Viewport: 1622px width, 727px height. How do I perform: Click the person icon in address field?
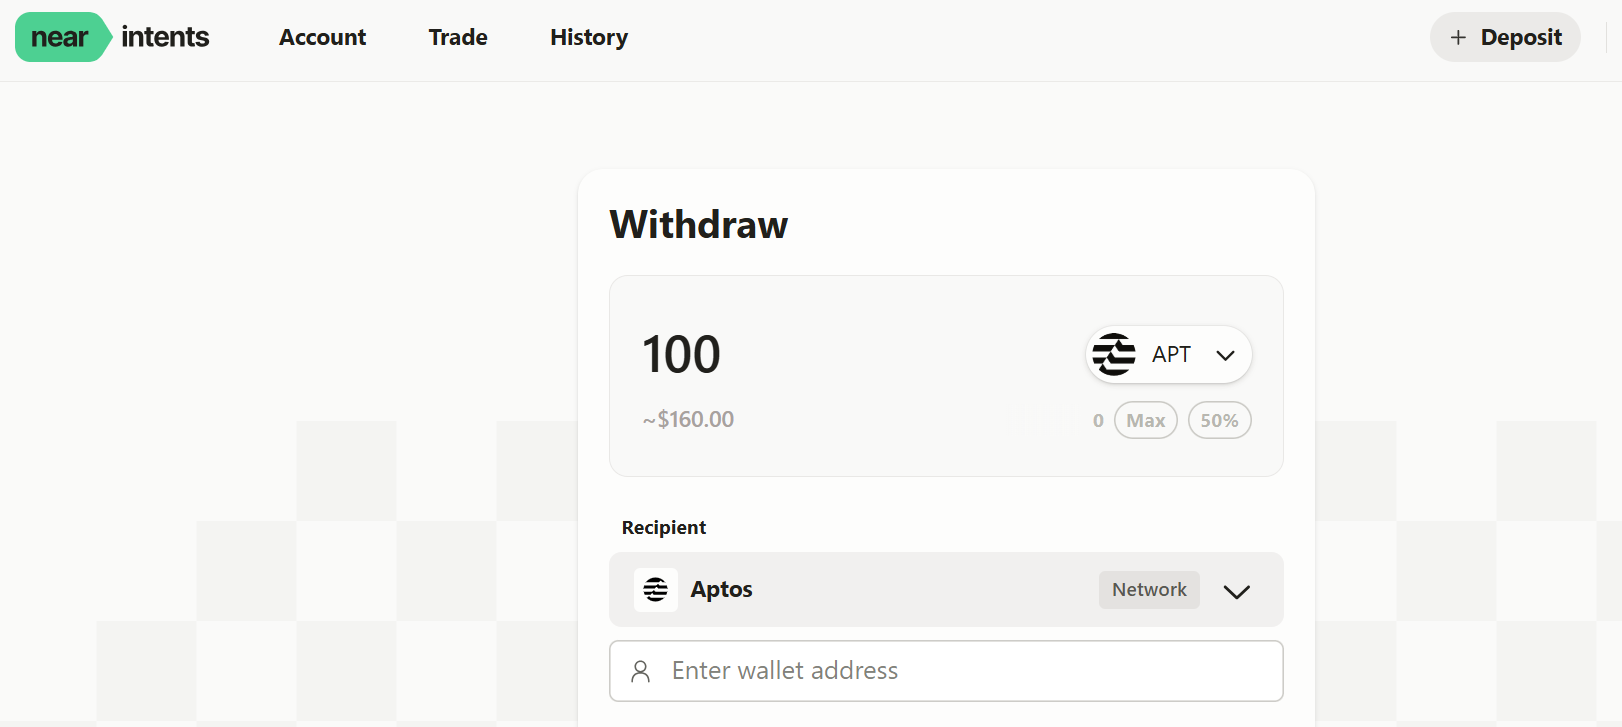641,671
